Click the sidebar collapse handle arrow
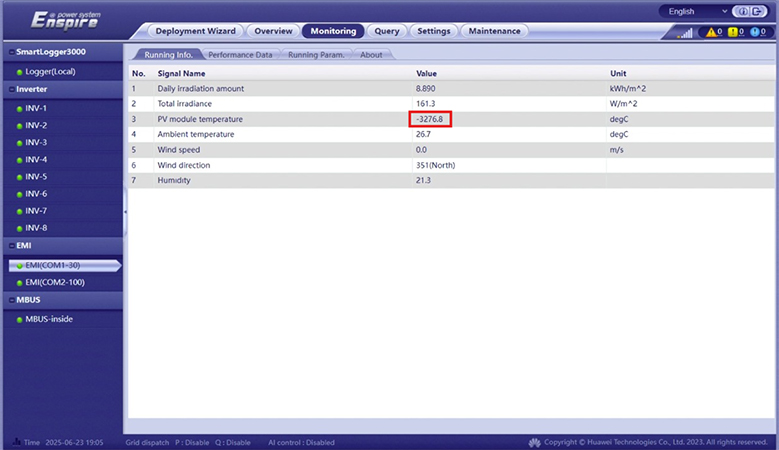The width and height of the screenshot is (779, 450). pos(125,211)
